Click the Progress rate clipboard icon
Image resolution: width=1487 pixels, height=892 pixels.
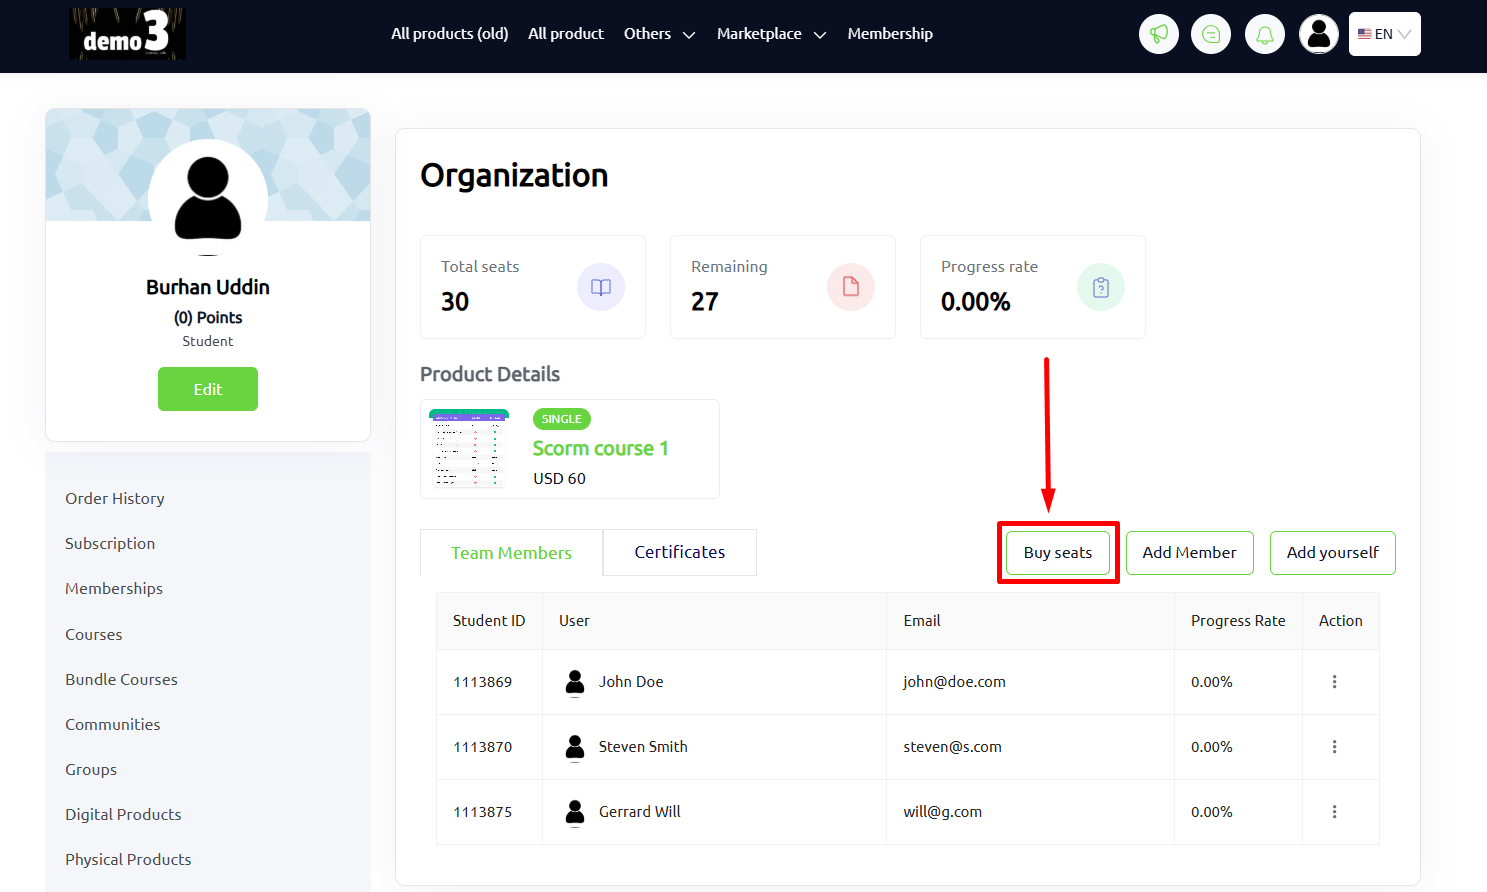click(1101, 287)
